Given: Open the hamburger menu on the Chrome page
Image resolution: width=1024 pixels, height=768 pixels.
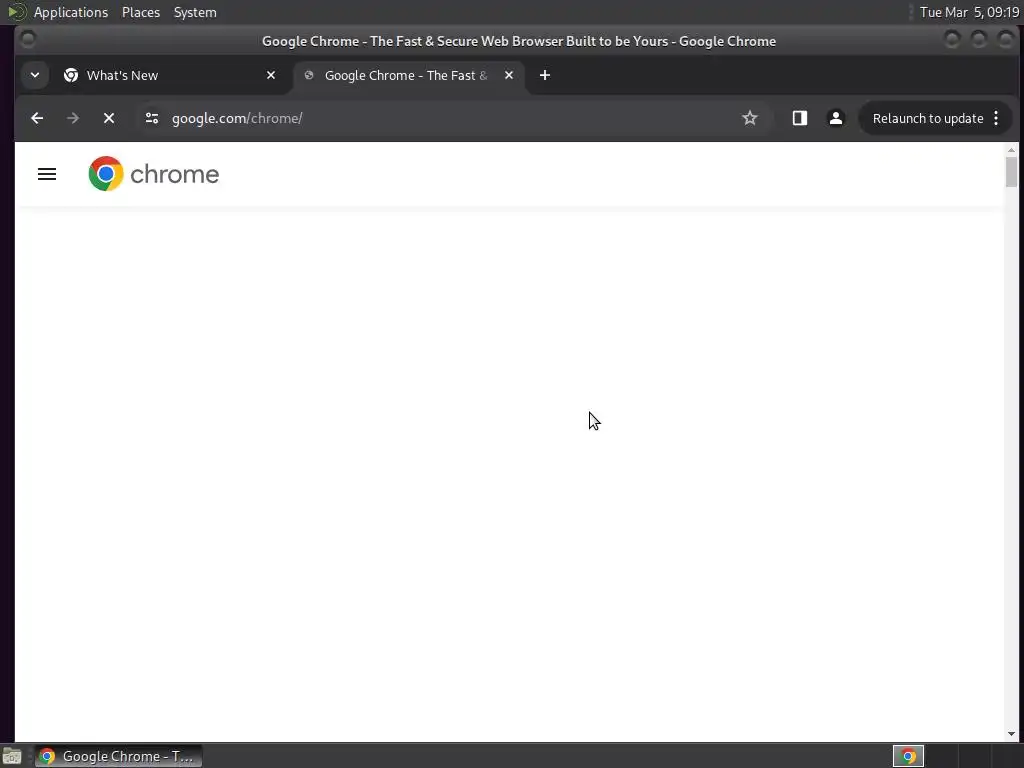Looking at the screenshot, I should [47, 174].
